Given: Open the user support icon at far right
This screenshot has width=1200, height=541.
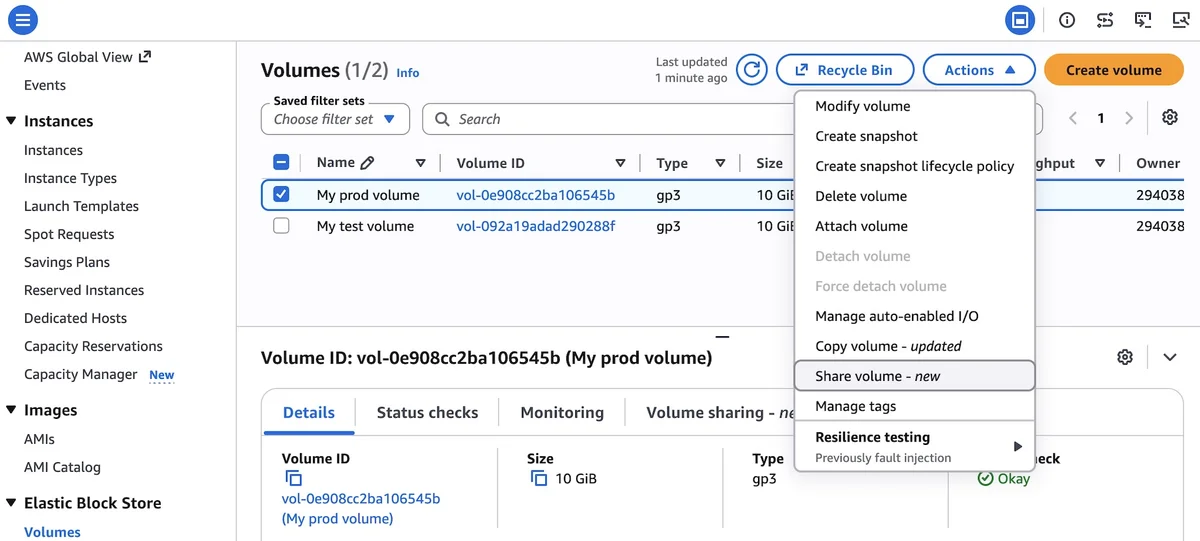Looking at the screenshot, I should pos(1181,19).
